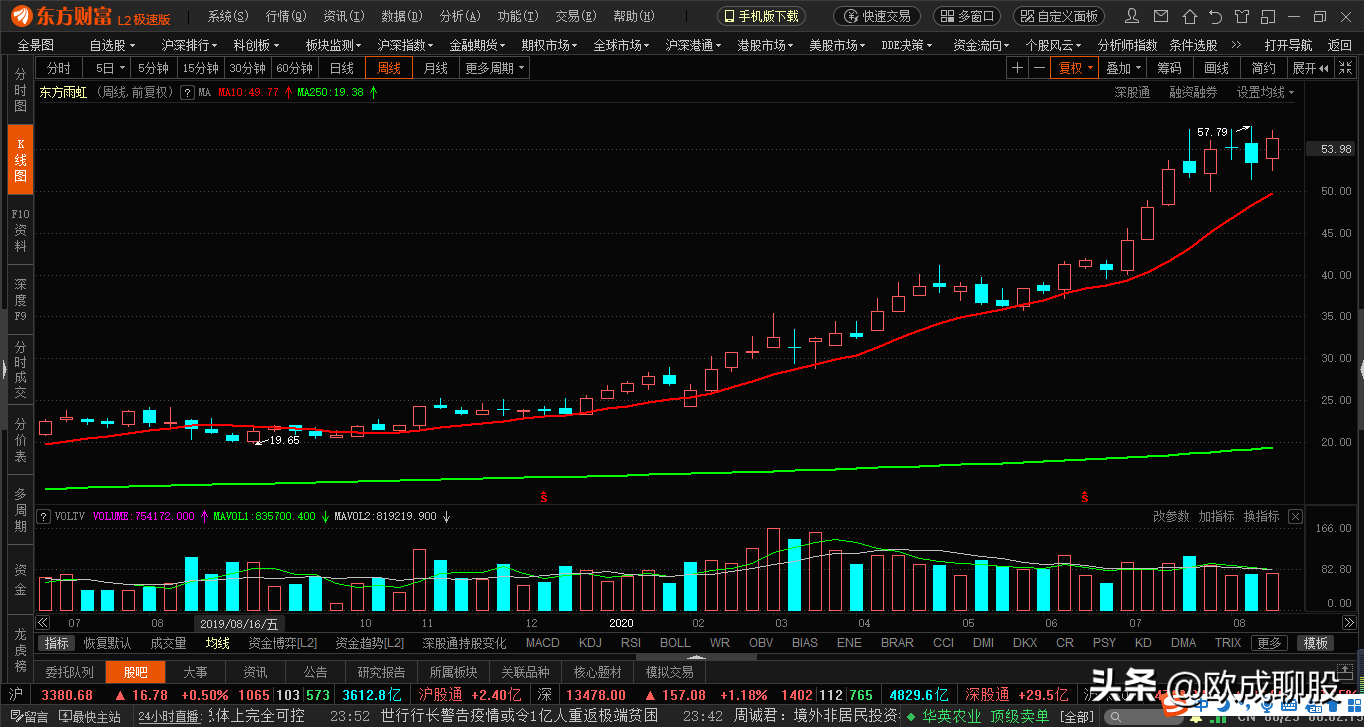Open the 模板 template button
The image size is (1364, 727).
(x=1316, y=643)
